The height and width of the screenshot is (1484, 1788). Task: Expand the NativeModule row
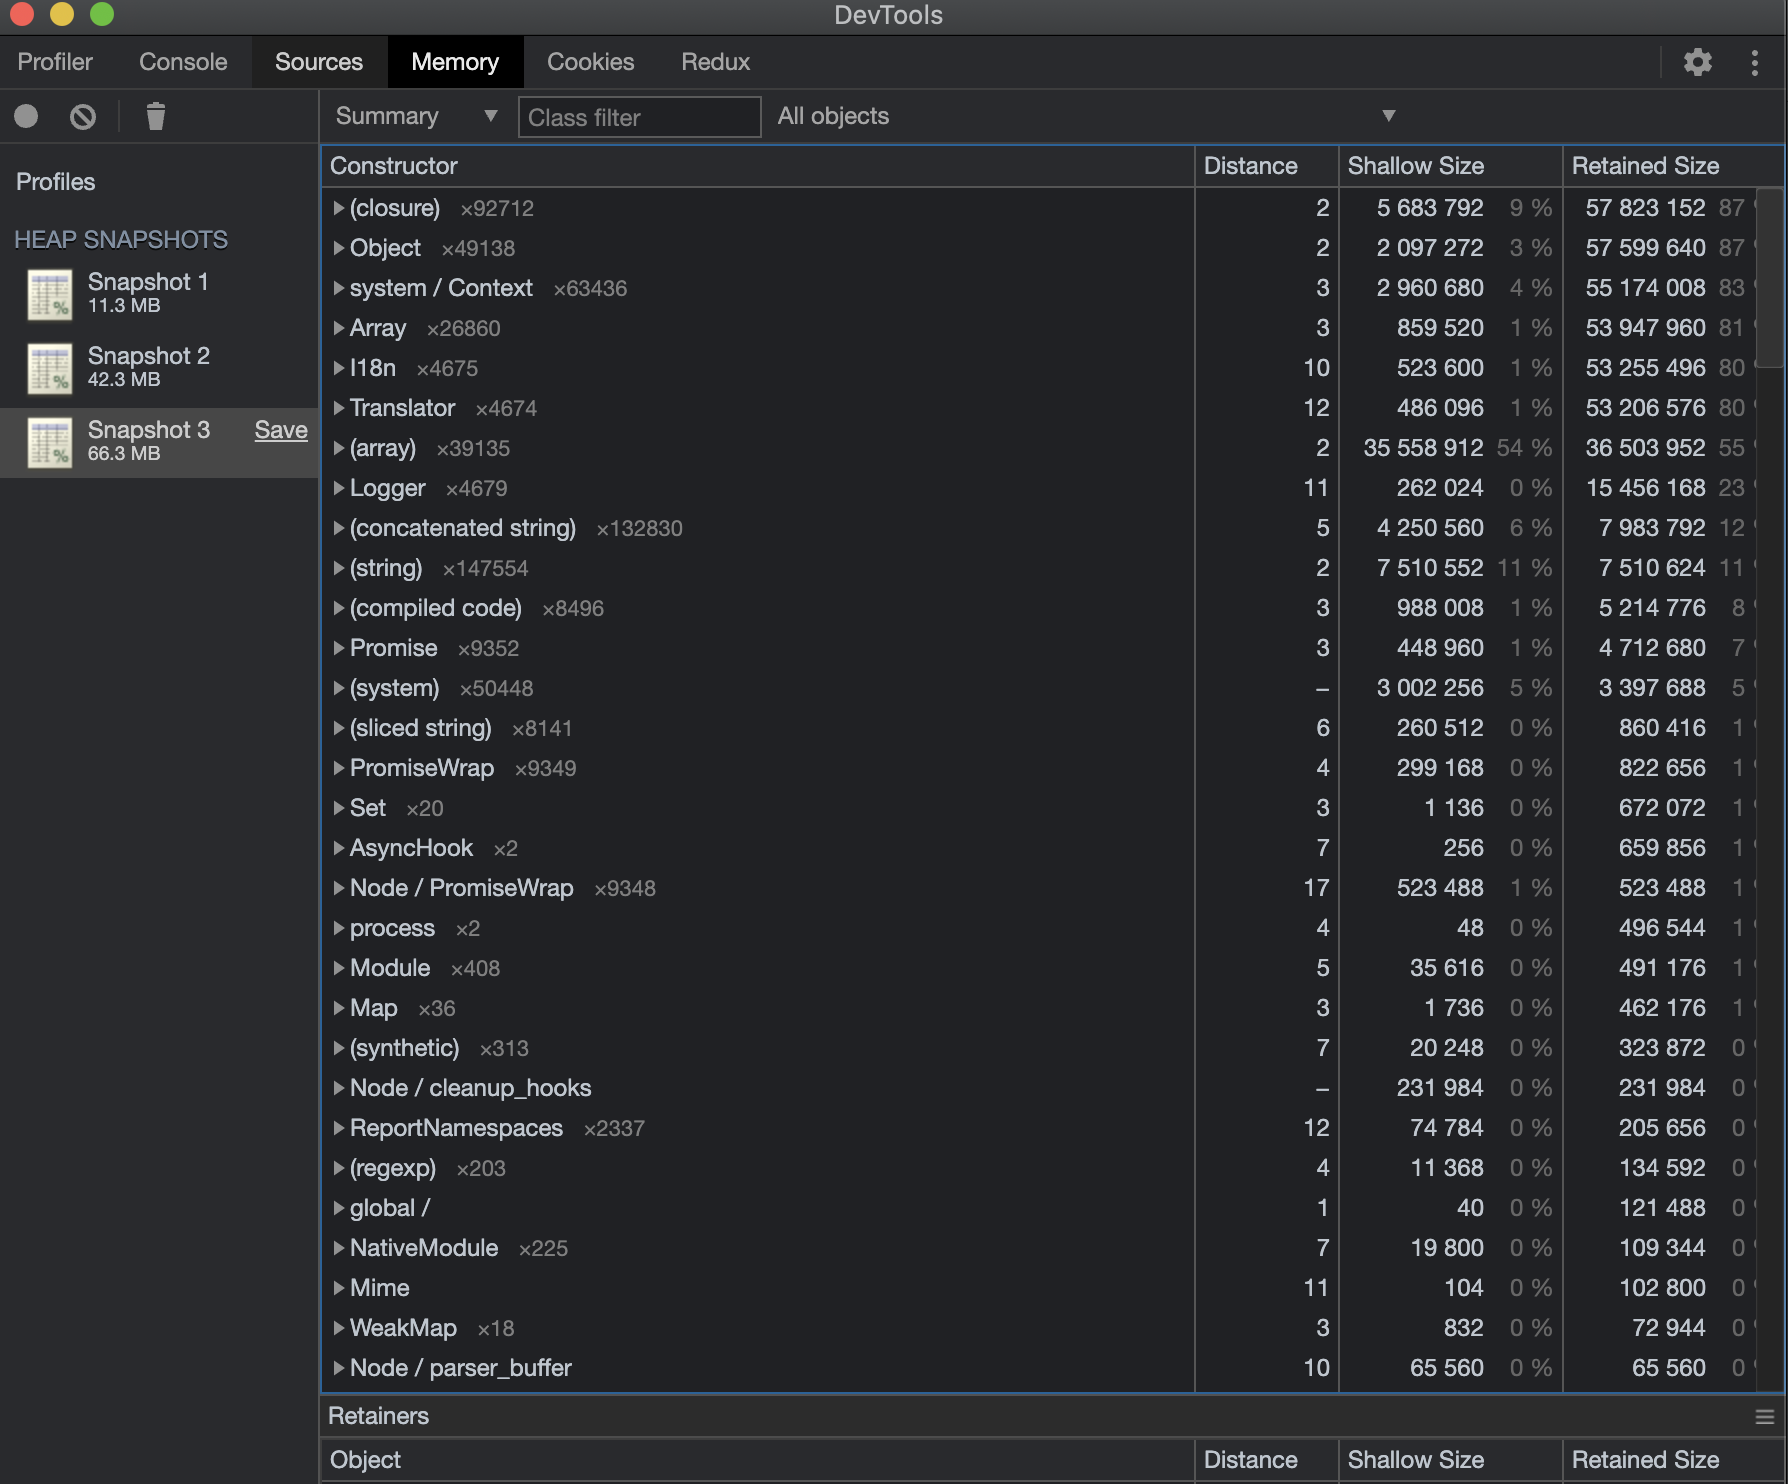pyautogui.click(x=339, y=1248)
